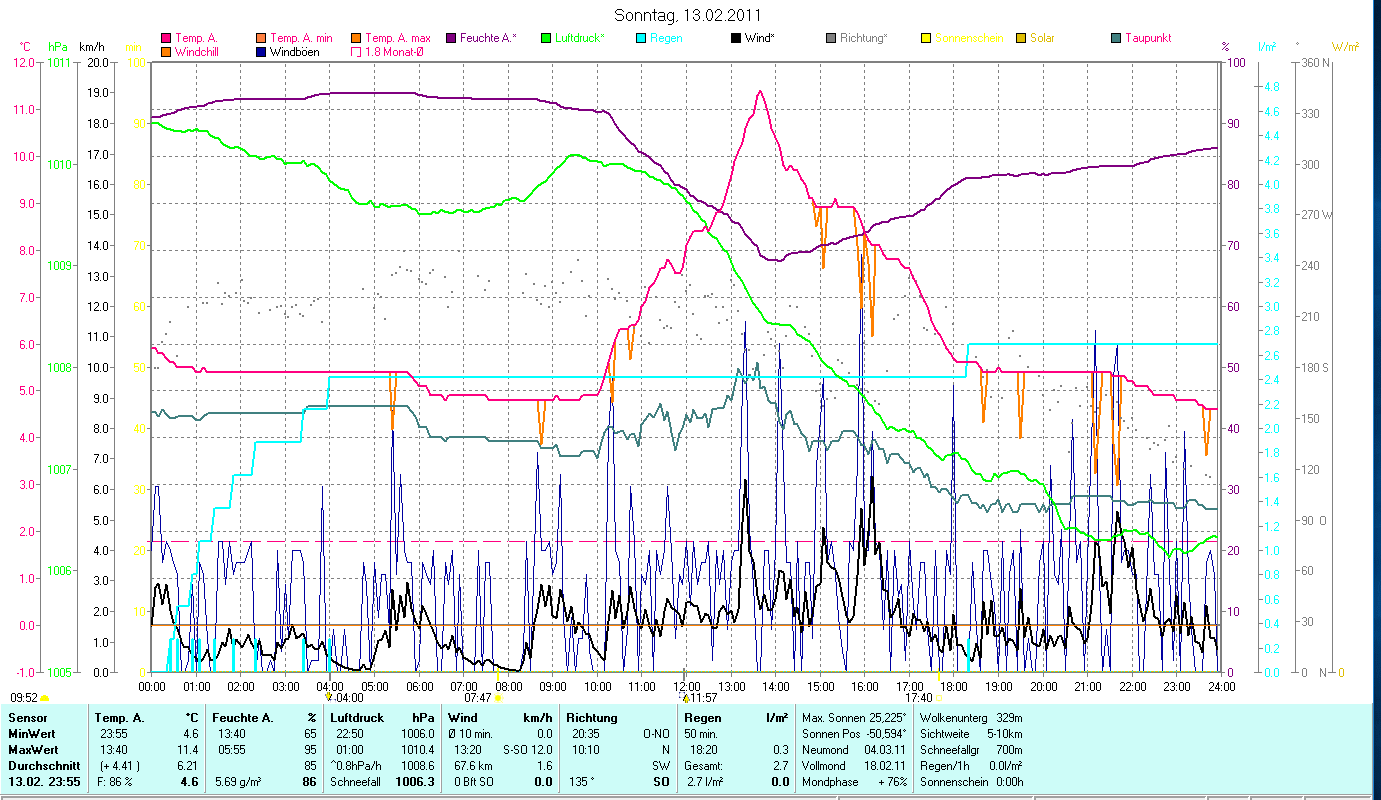Click the Sonnen Pos -50,594° entry
The height and width of the screenshot is (800, 1381).
tap(854, 733)
